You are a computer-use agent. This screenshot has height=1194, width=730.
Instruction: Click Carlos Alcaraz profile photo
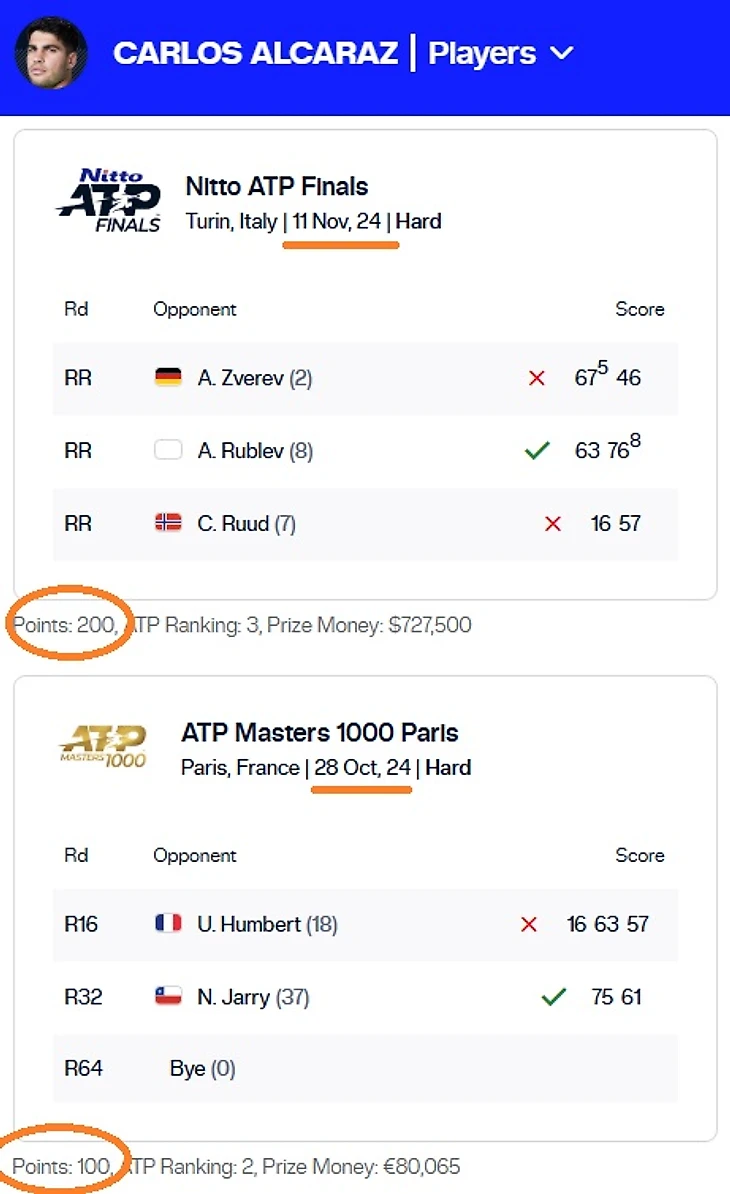tap(51, 53)
